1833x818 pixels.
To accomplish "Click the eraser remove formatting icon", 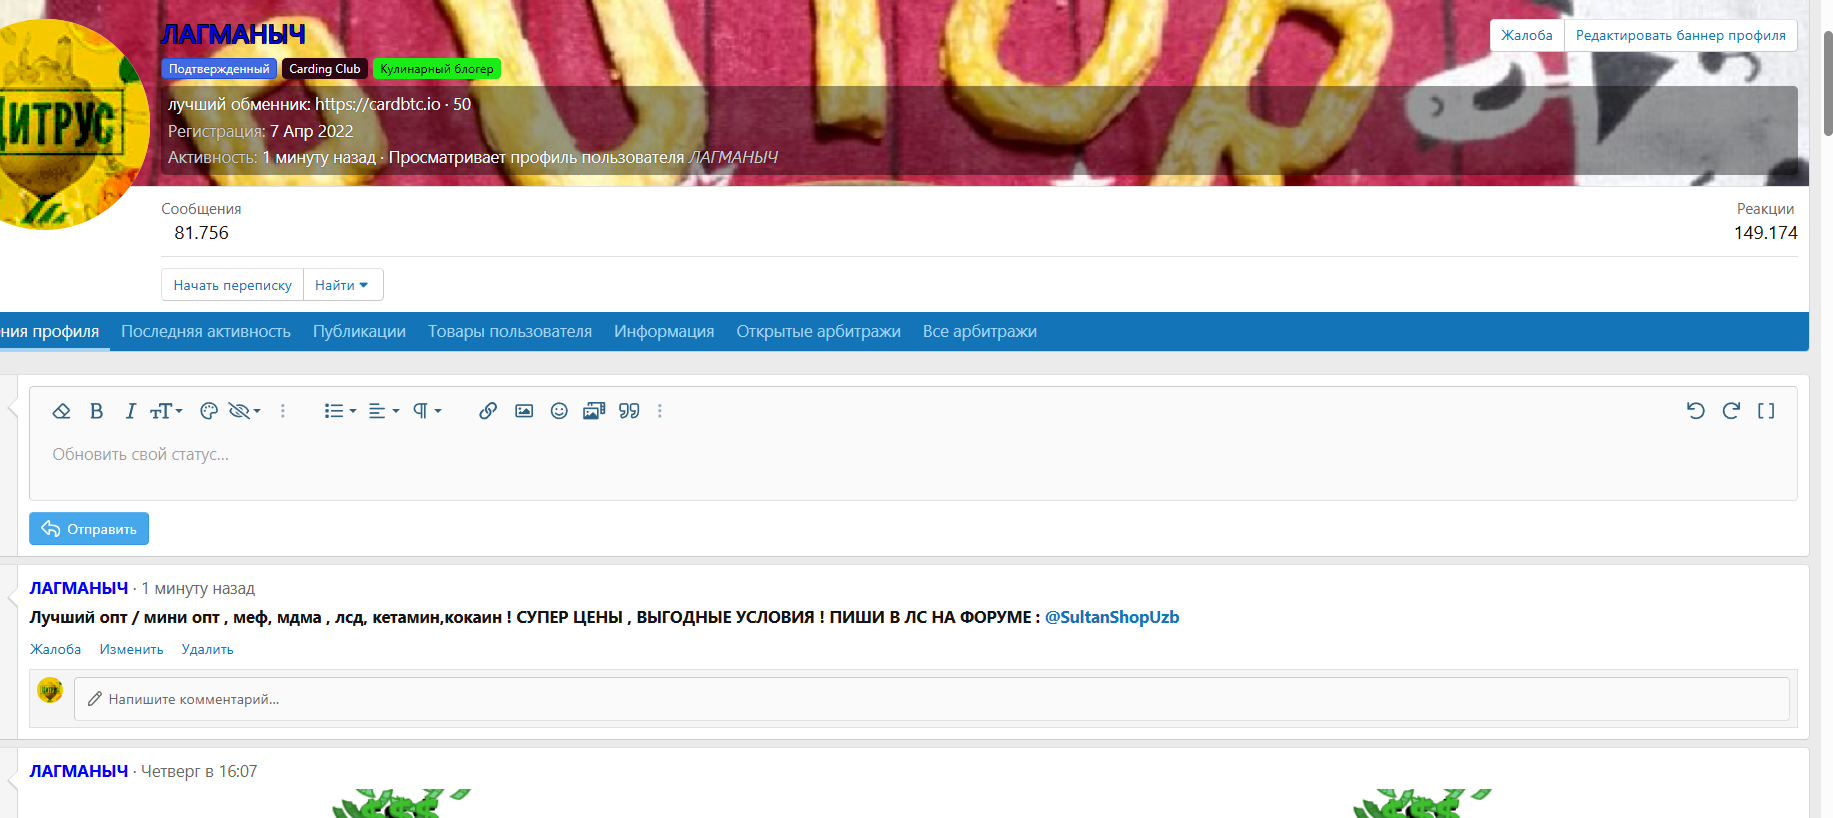I will point(61,411).
